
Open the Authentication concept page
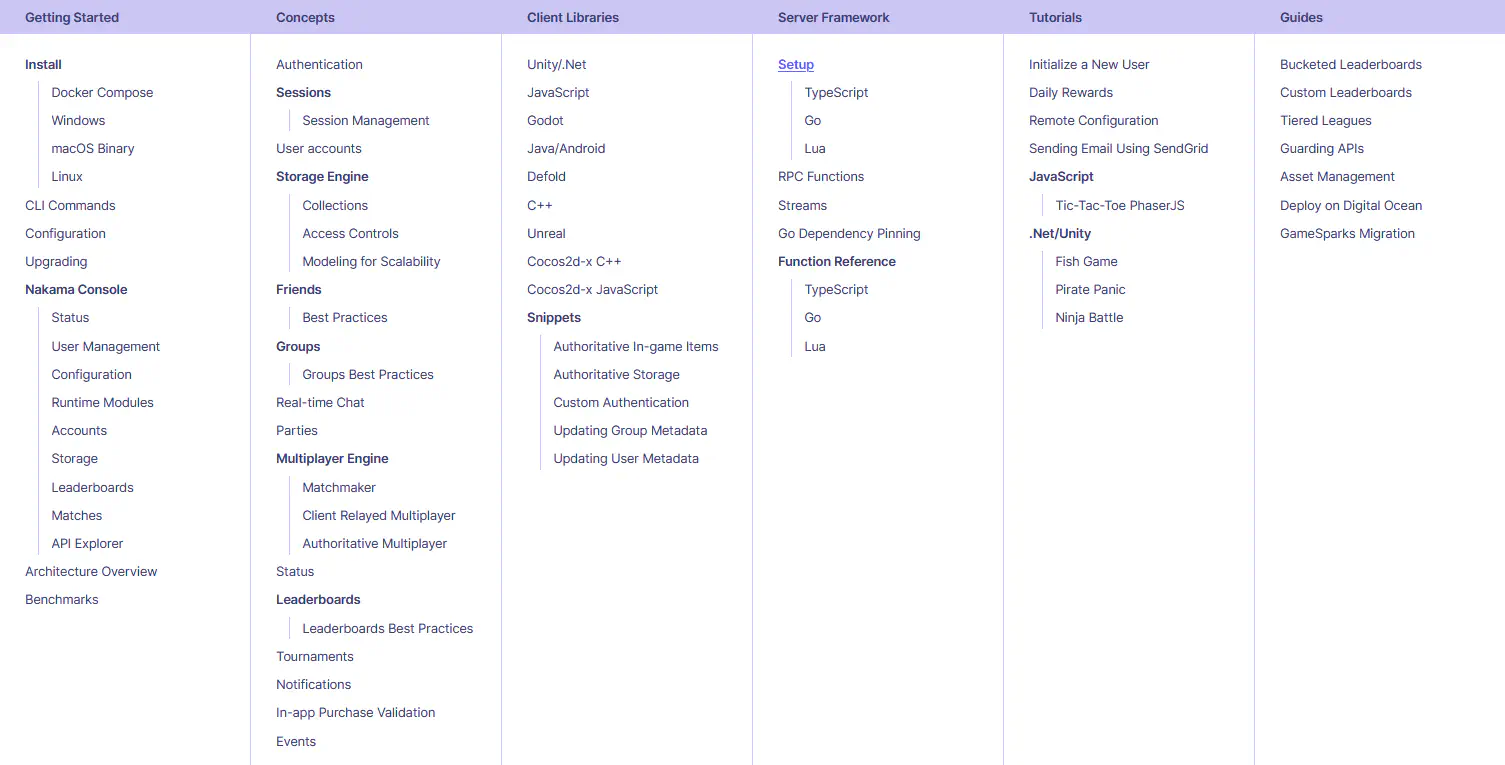pyautogui.click(x=319, y=64)
